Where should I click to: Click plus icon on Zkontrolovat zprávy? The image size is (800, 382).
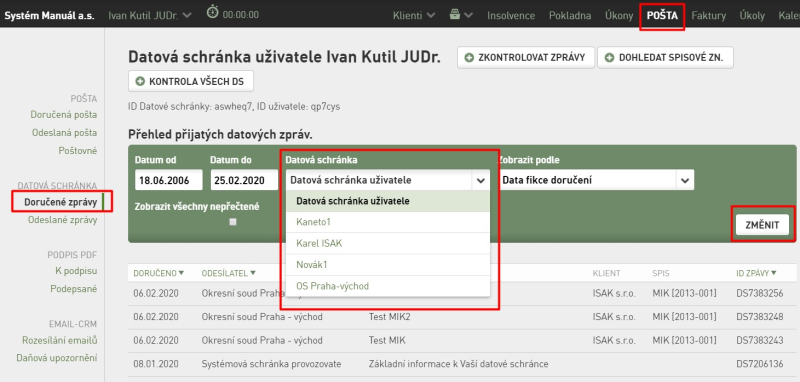pyautogui.click(x=469, y=58)
